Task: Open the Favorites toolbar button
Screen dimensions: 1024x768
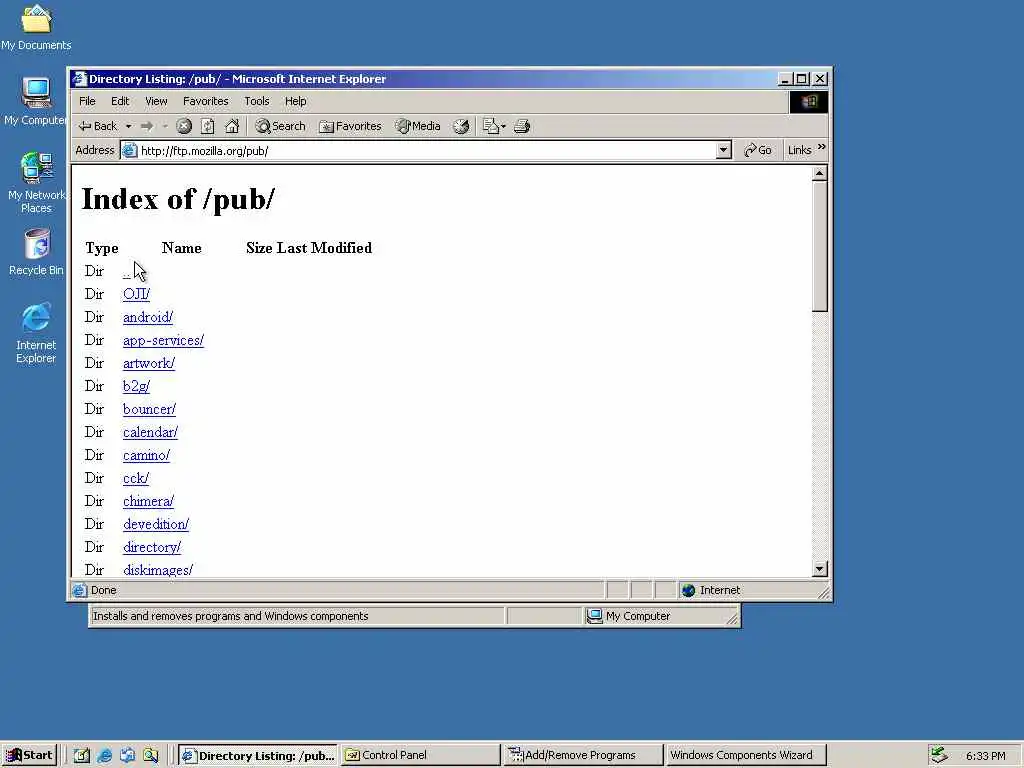Action: (350, 126)
